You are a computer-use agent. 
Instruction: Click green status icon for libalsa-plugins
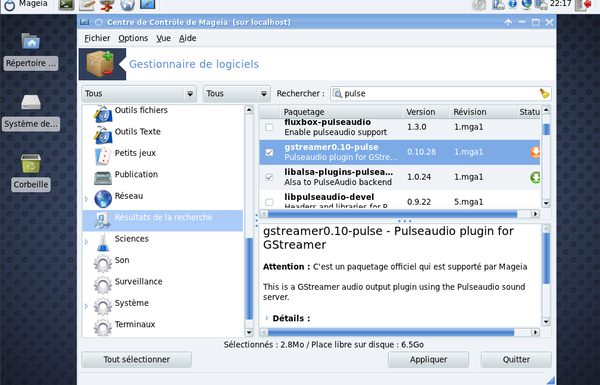[535, 177]
